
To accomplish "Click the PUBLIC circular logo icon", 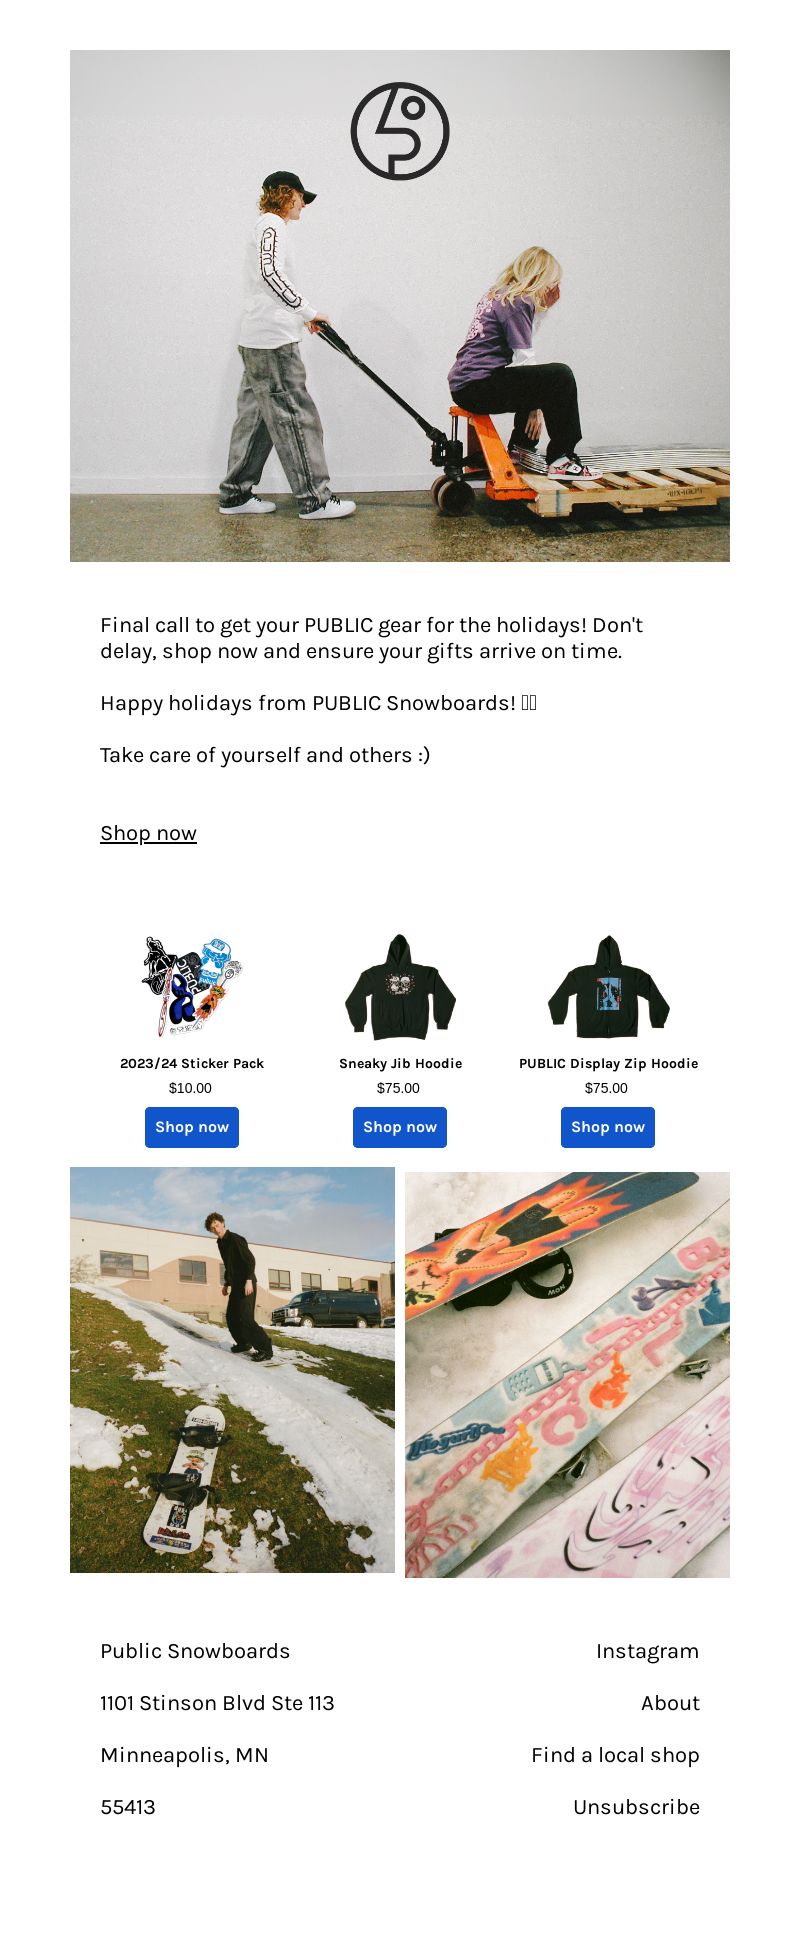I will click(400, 131).
